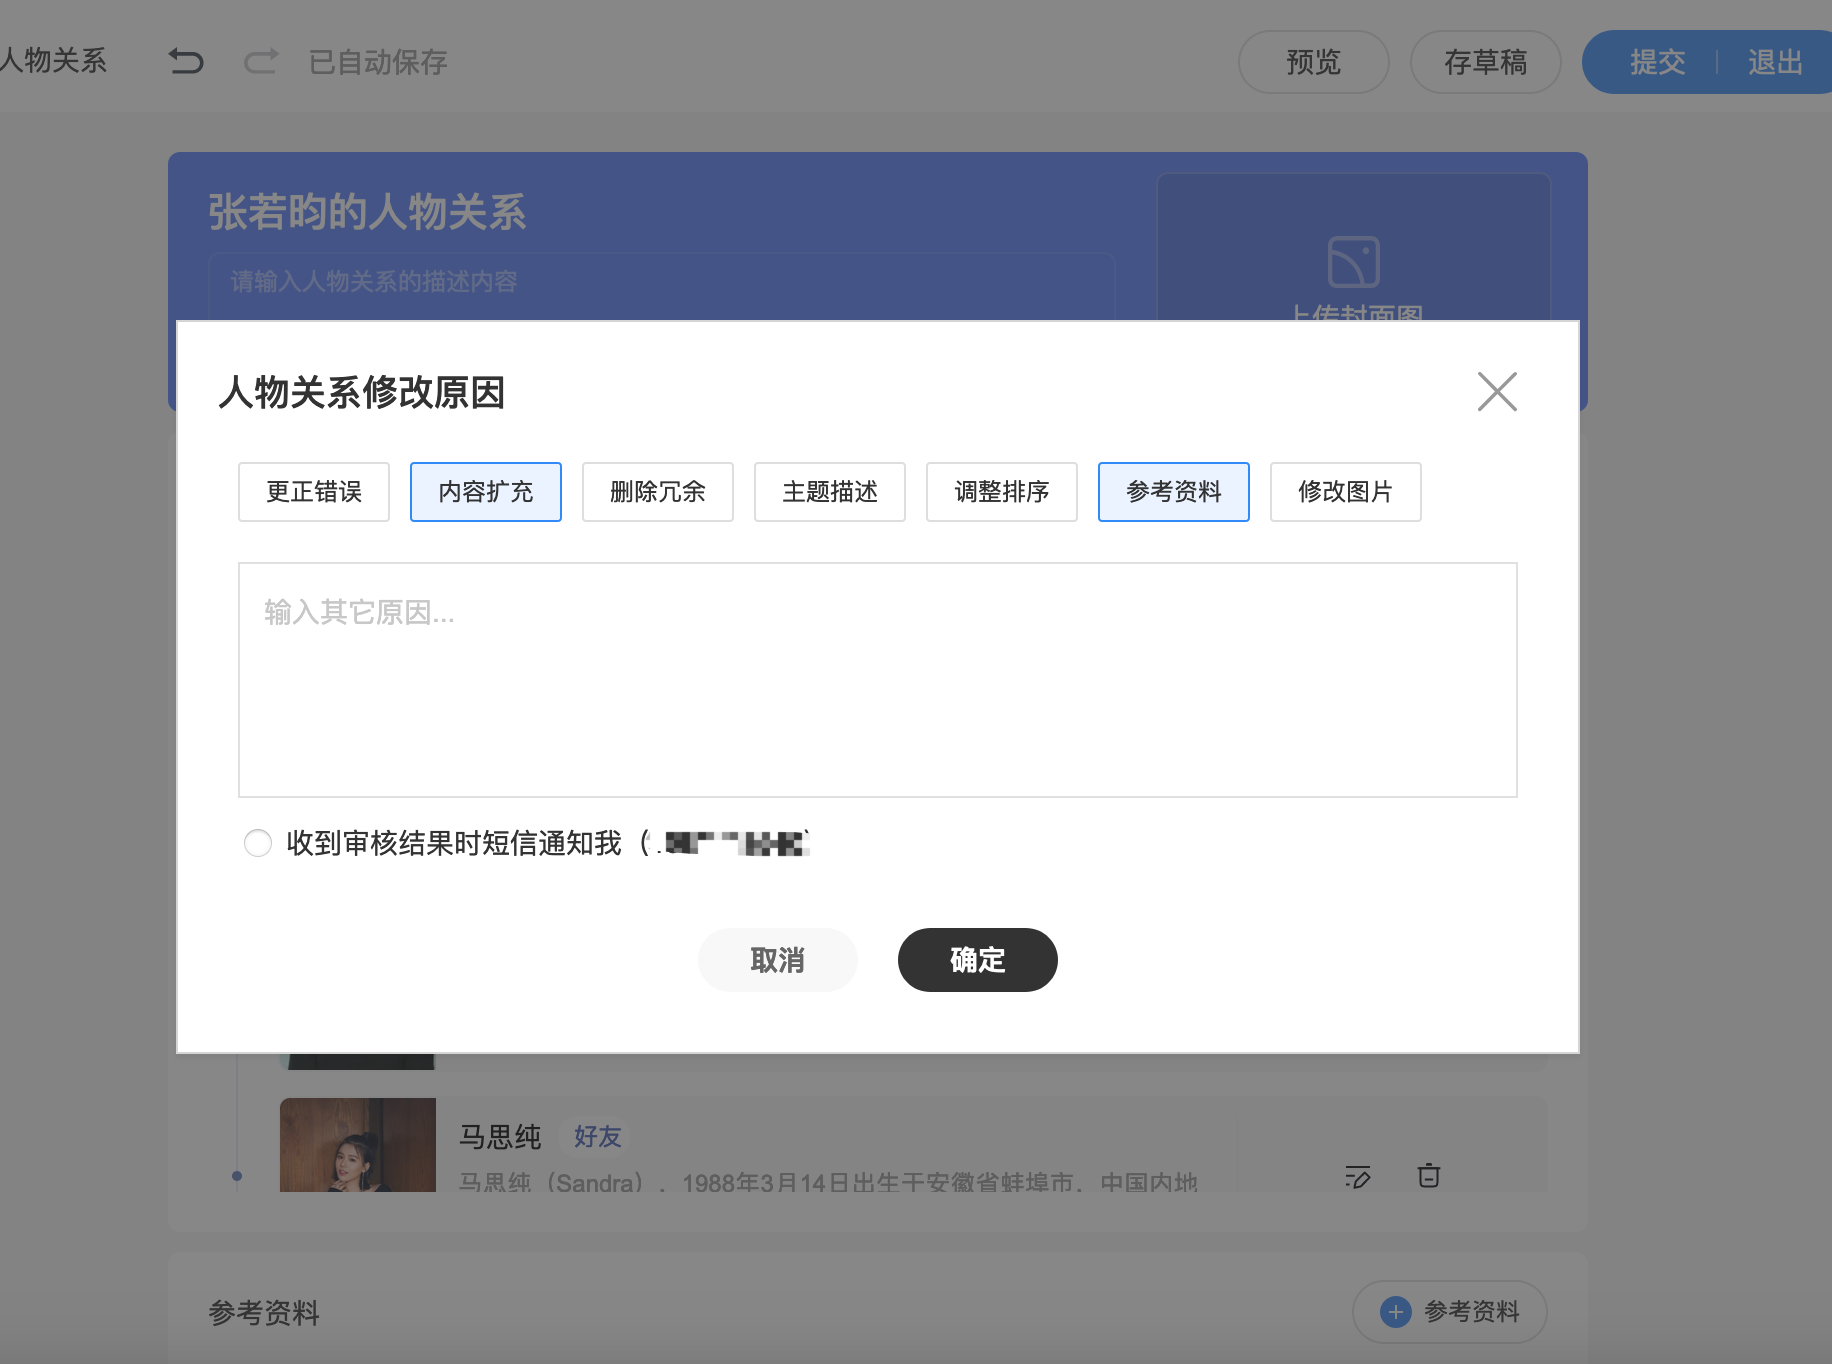1832x1364 pixels.
Task: Click the 提交 button
Action: tap(1658, 62)
